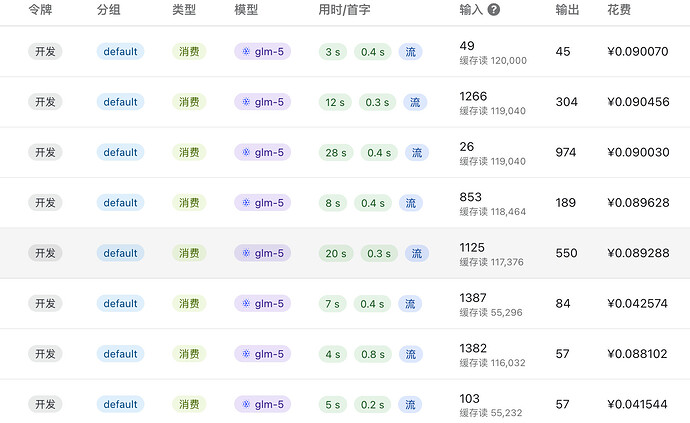This screenshot has width=690, height=423.
Task: Click the input value 49
Action: coord(467,46)
